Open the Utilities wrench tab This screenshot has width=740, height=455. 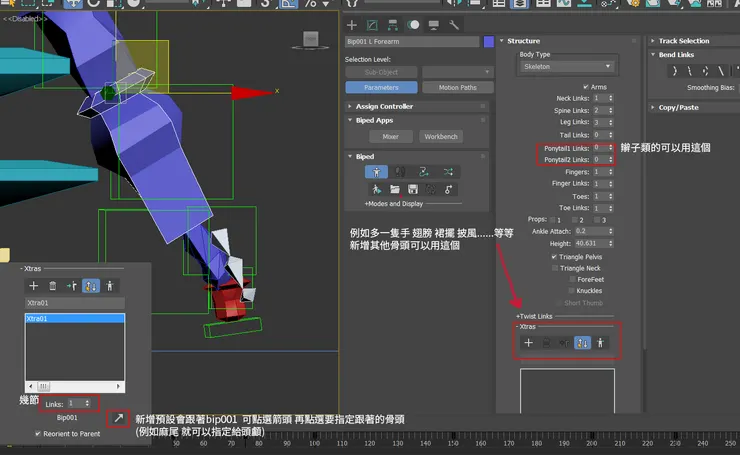(454, 24)
